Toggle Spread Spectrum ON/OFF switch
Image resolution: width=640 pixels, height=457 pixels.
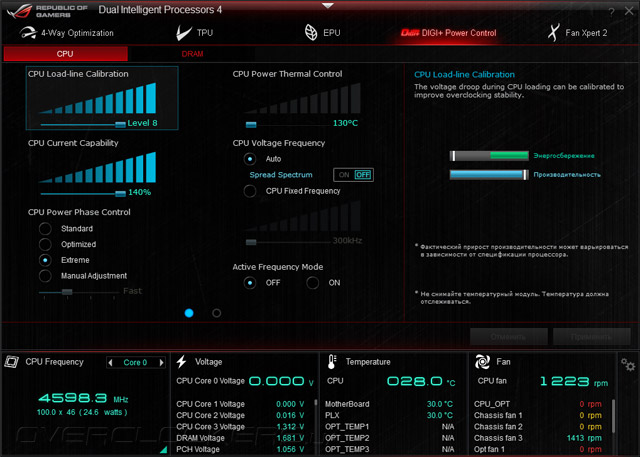(x=353, y=175)
